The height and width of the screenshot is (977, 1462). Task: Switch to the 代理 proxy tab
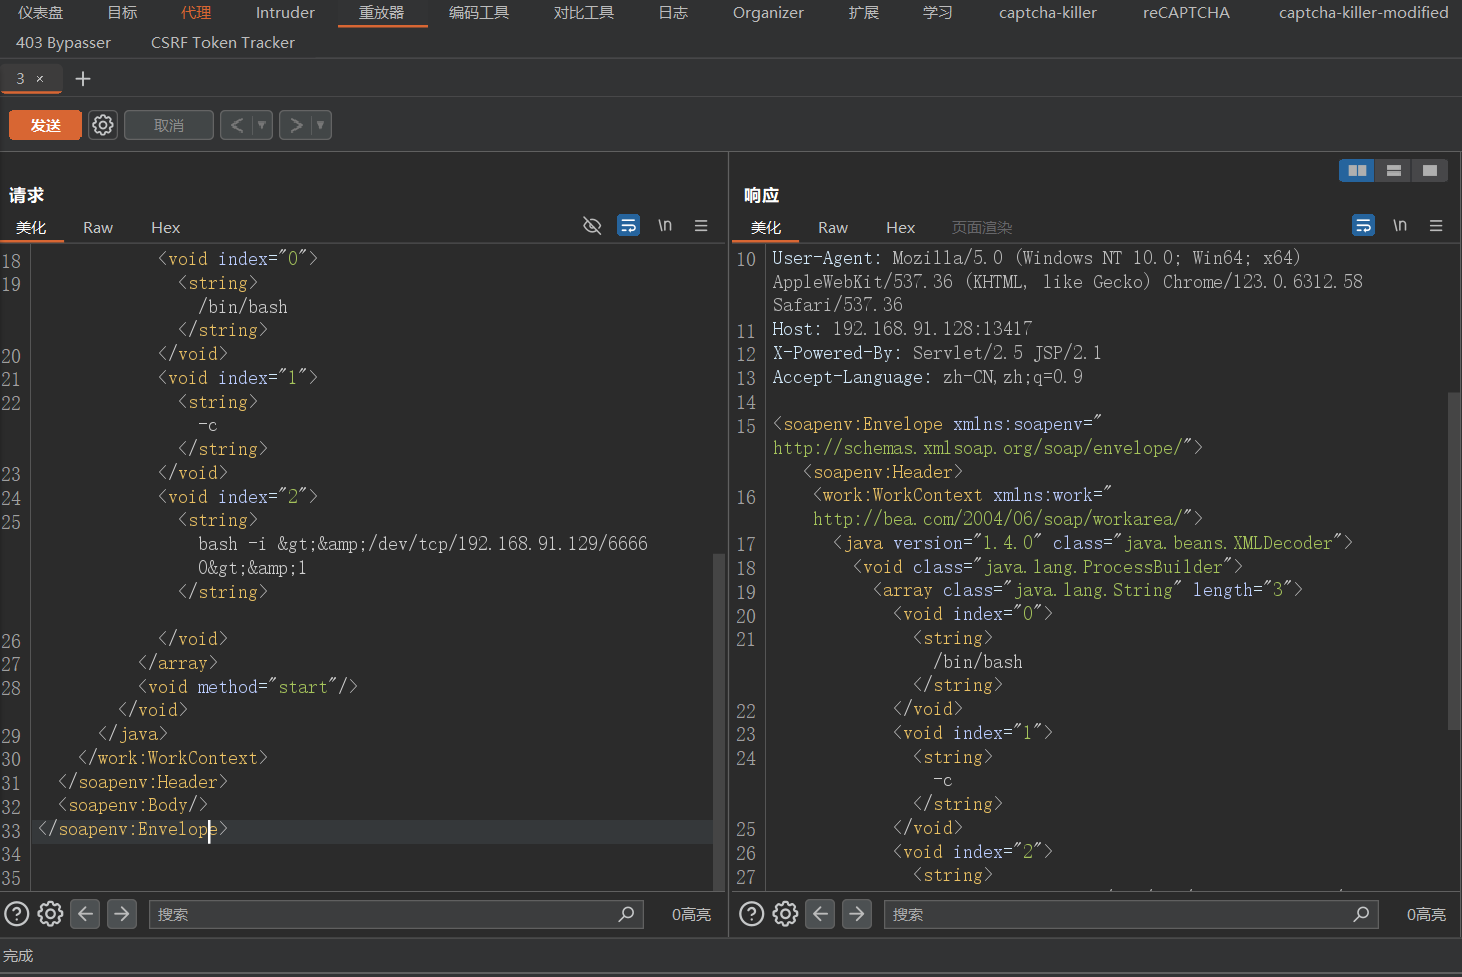(196, 13)
